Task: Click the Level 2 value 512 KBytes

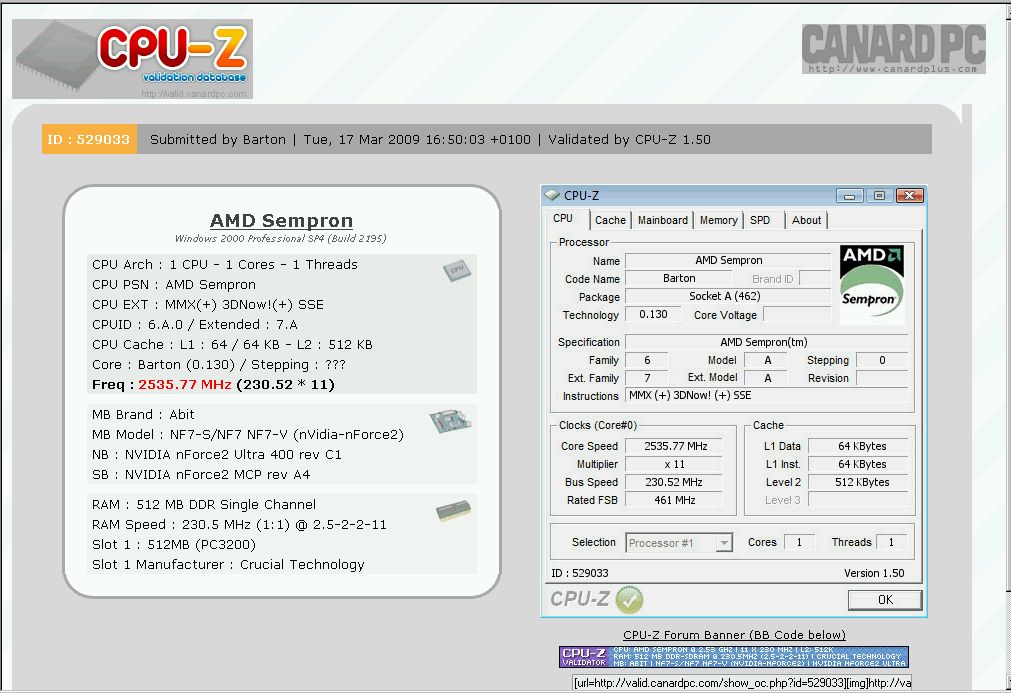Action: 859,482
